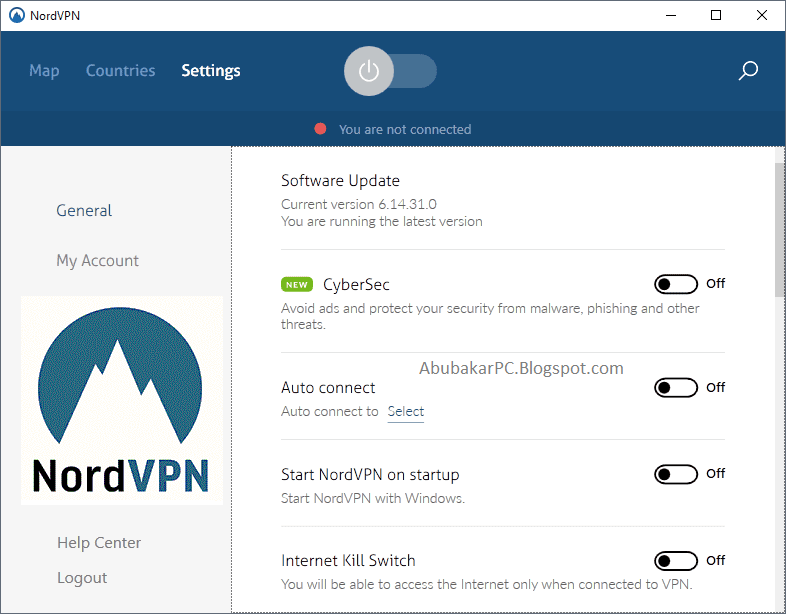Switch on Internet Kill Switch toggle
Viewport: 786px width, 614px height.
[x=676, y=561]
